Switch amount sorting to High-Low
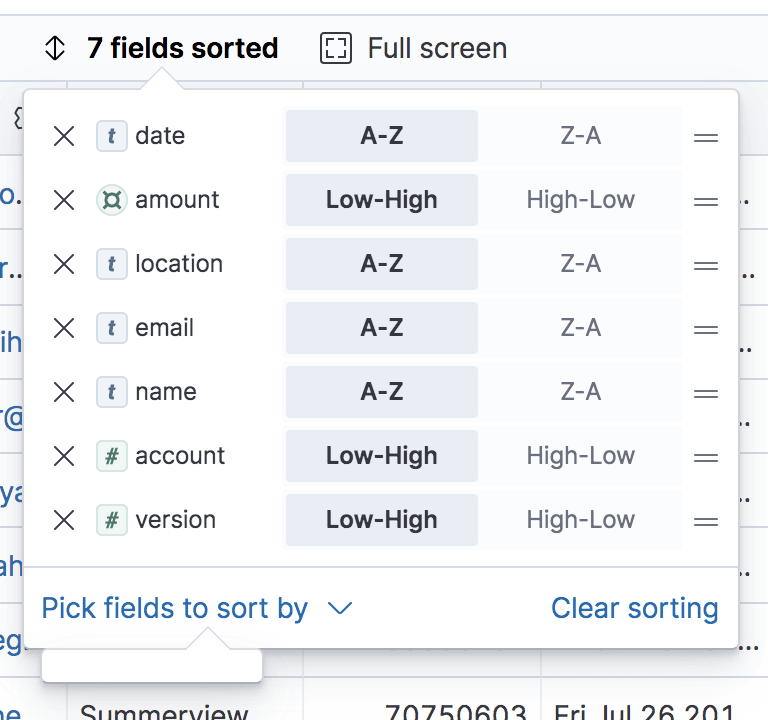Screen dimensions: 768x720 click(580, 200)
